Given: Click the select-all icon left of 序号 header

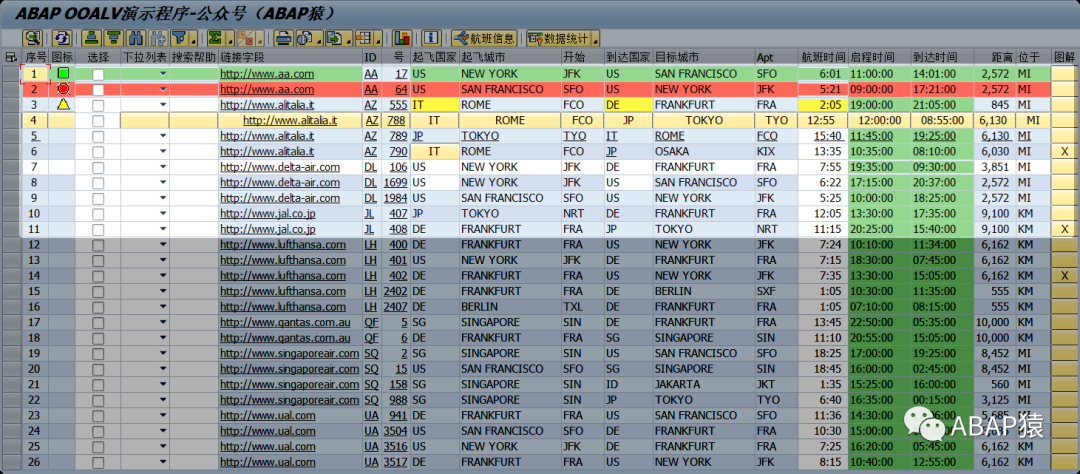Looking at the screenshot, I should point(11,56).
